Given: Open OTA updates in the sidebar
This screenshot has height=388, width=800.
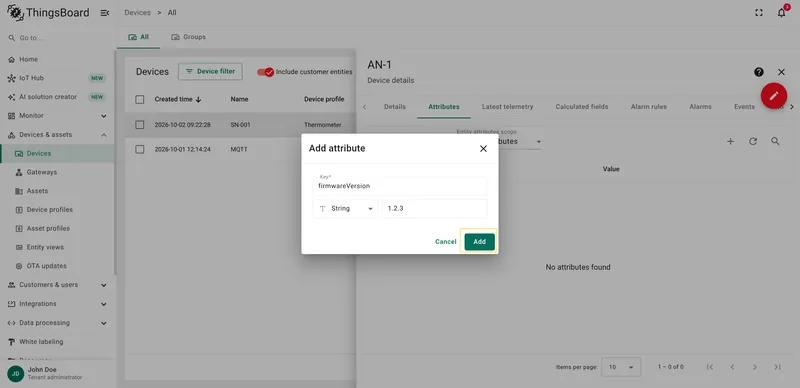Looking at the screenshot, I should (x=46, y=266).
